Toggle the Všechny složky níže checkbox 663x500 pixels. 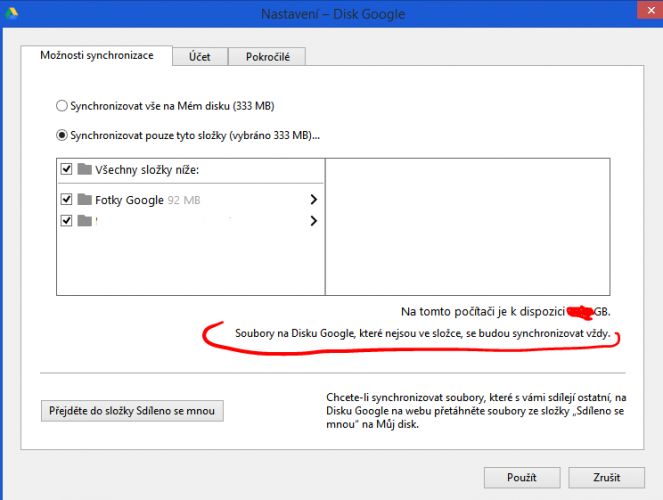66,169
